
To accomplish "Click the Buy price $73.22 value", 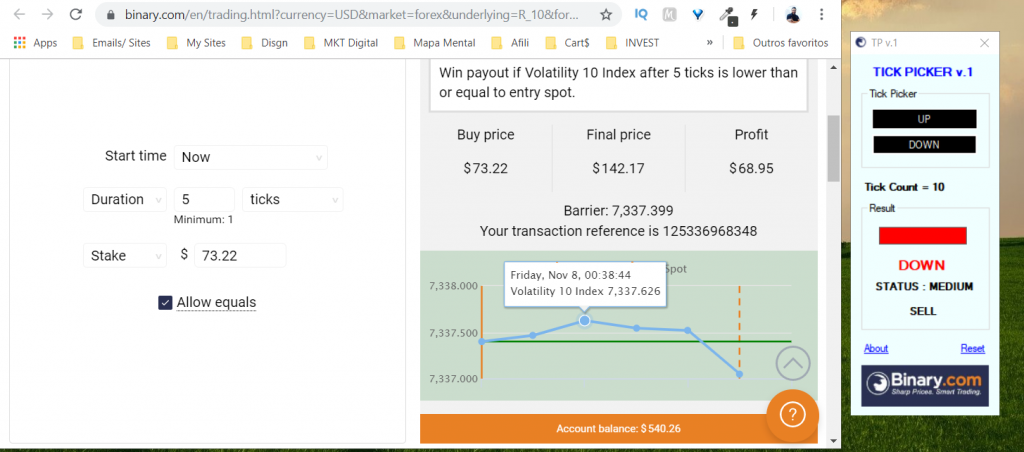I will (485, 169).
